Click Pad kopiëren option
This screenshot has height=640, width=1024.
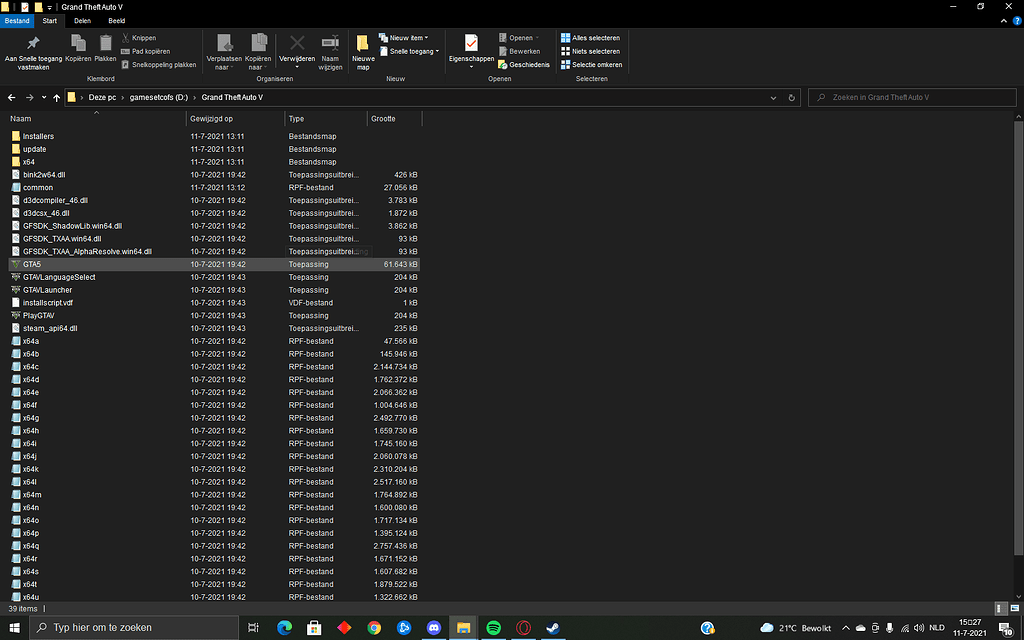[146, 51]
